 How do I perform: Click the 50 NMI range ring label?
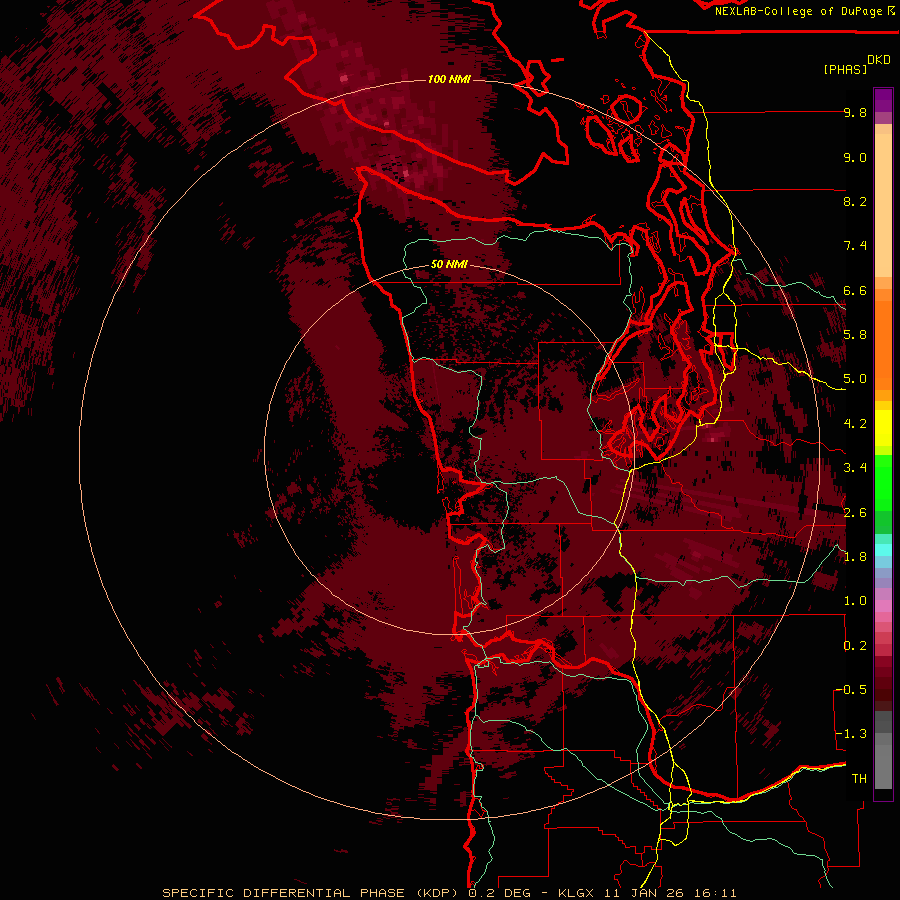pos(449,264)
